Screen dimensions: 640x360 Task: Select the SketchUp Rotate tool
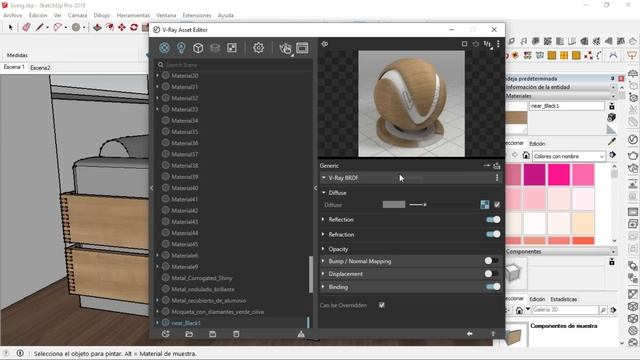[134, 27]
